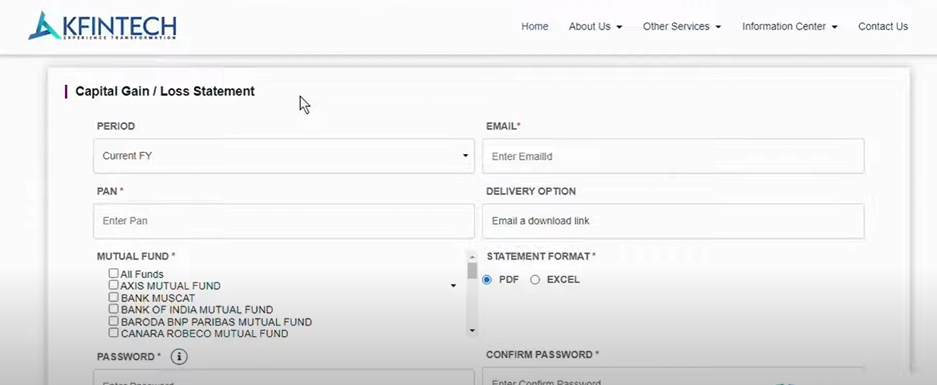This screenshot has width=937, height=385.
Task: Open the Information Center menu
Action: (x=790, y=26)
